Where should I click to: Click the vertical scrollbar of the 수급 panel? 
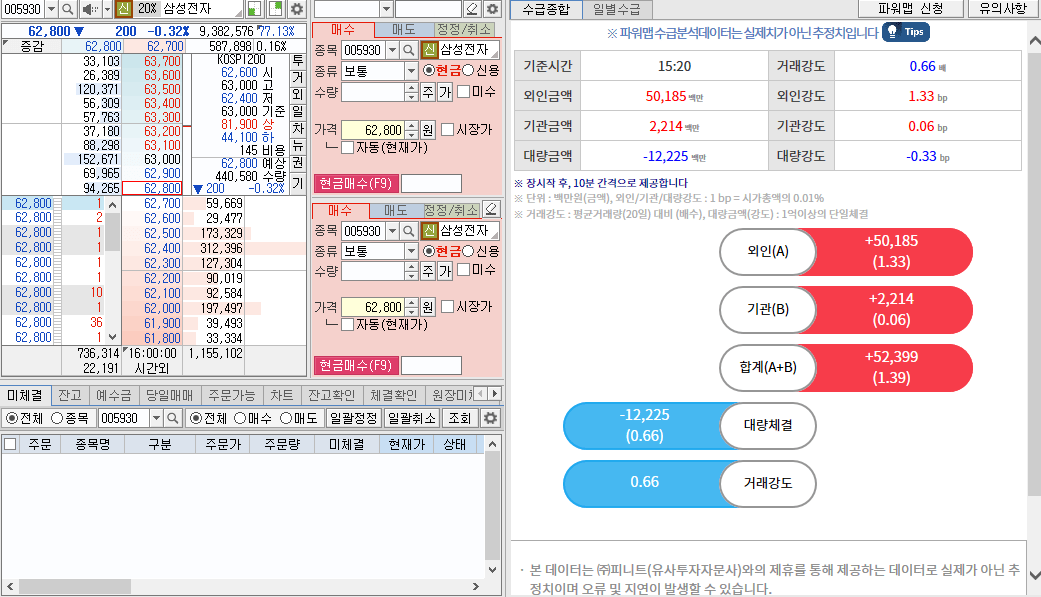(x=1034, y=307)
